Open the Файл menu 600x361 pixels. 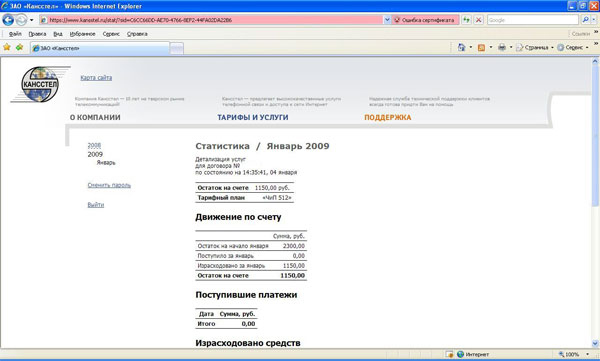[x=15, y=34]
